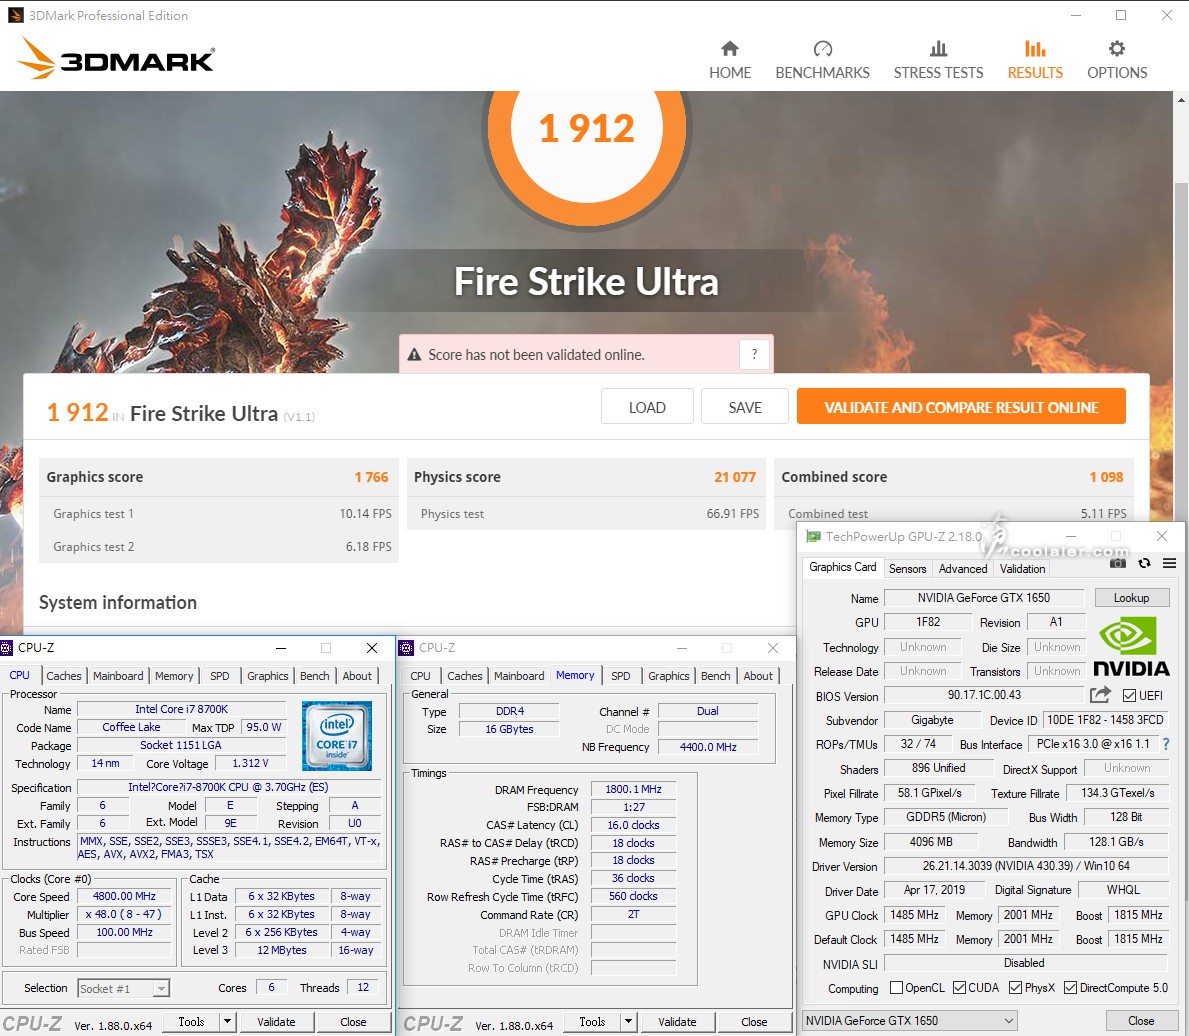Click the Core Speed value 4800.00 MHz
Viewport: 1189px width, 1036px height.
coord(124,896)
